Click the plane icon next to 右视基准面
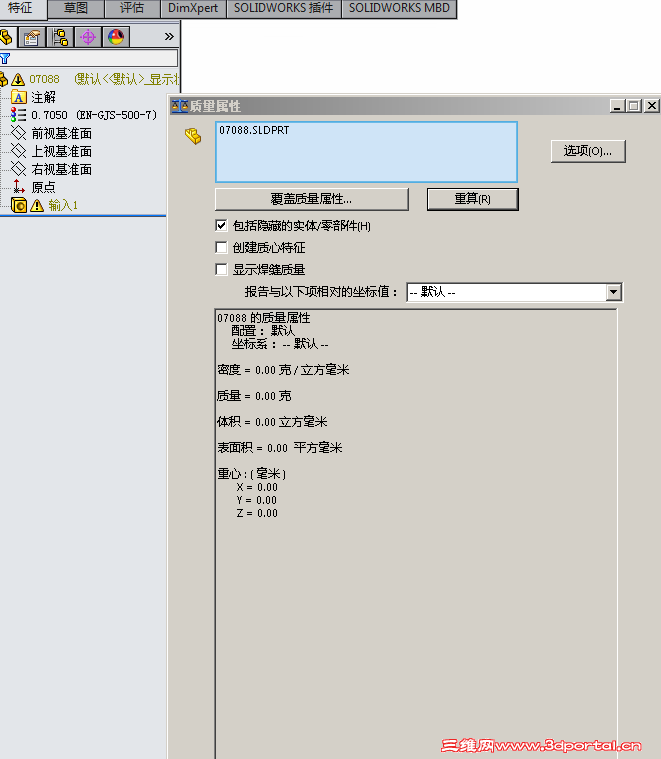The image size is (661, 759). point(18,168)
